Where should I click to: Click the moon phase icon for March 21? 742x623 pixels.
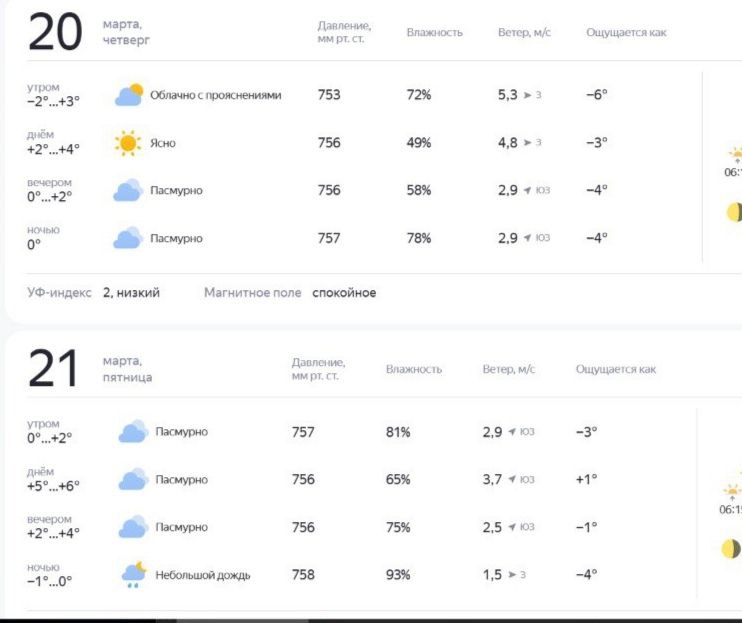(x=732, y=549)
